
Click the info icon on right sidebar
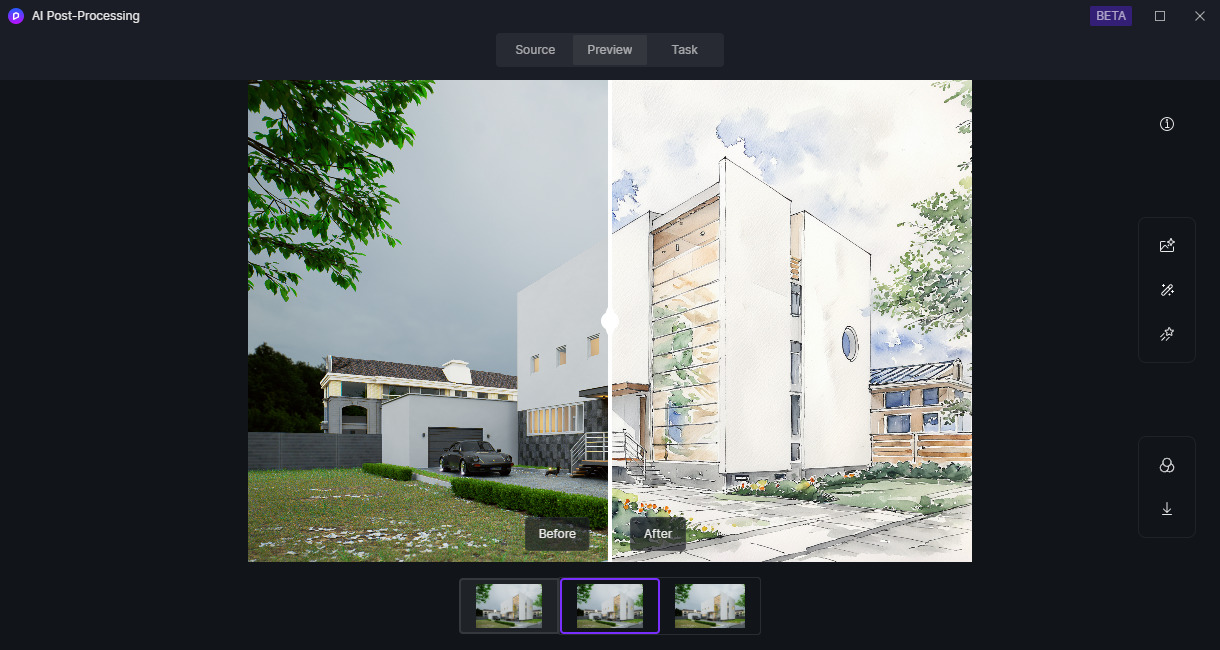(x=1167, y=124)
